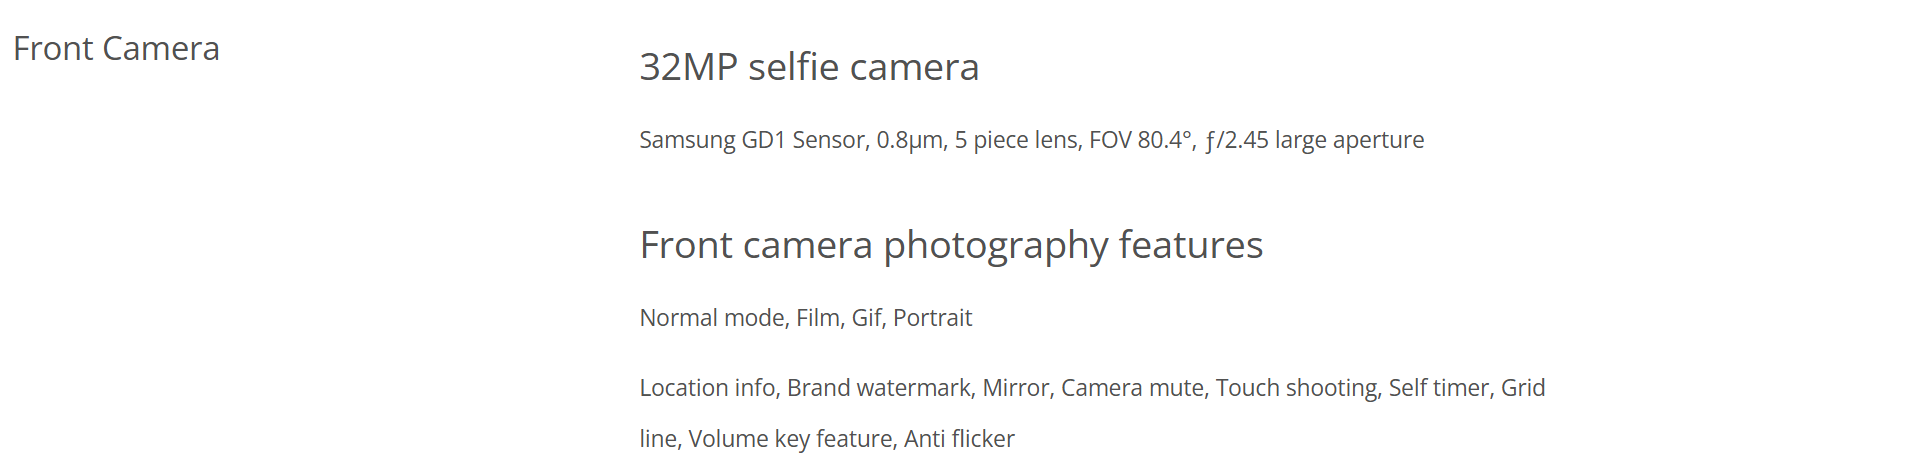Click the Gif mode text

(866, 318)
